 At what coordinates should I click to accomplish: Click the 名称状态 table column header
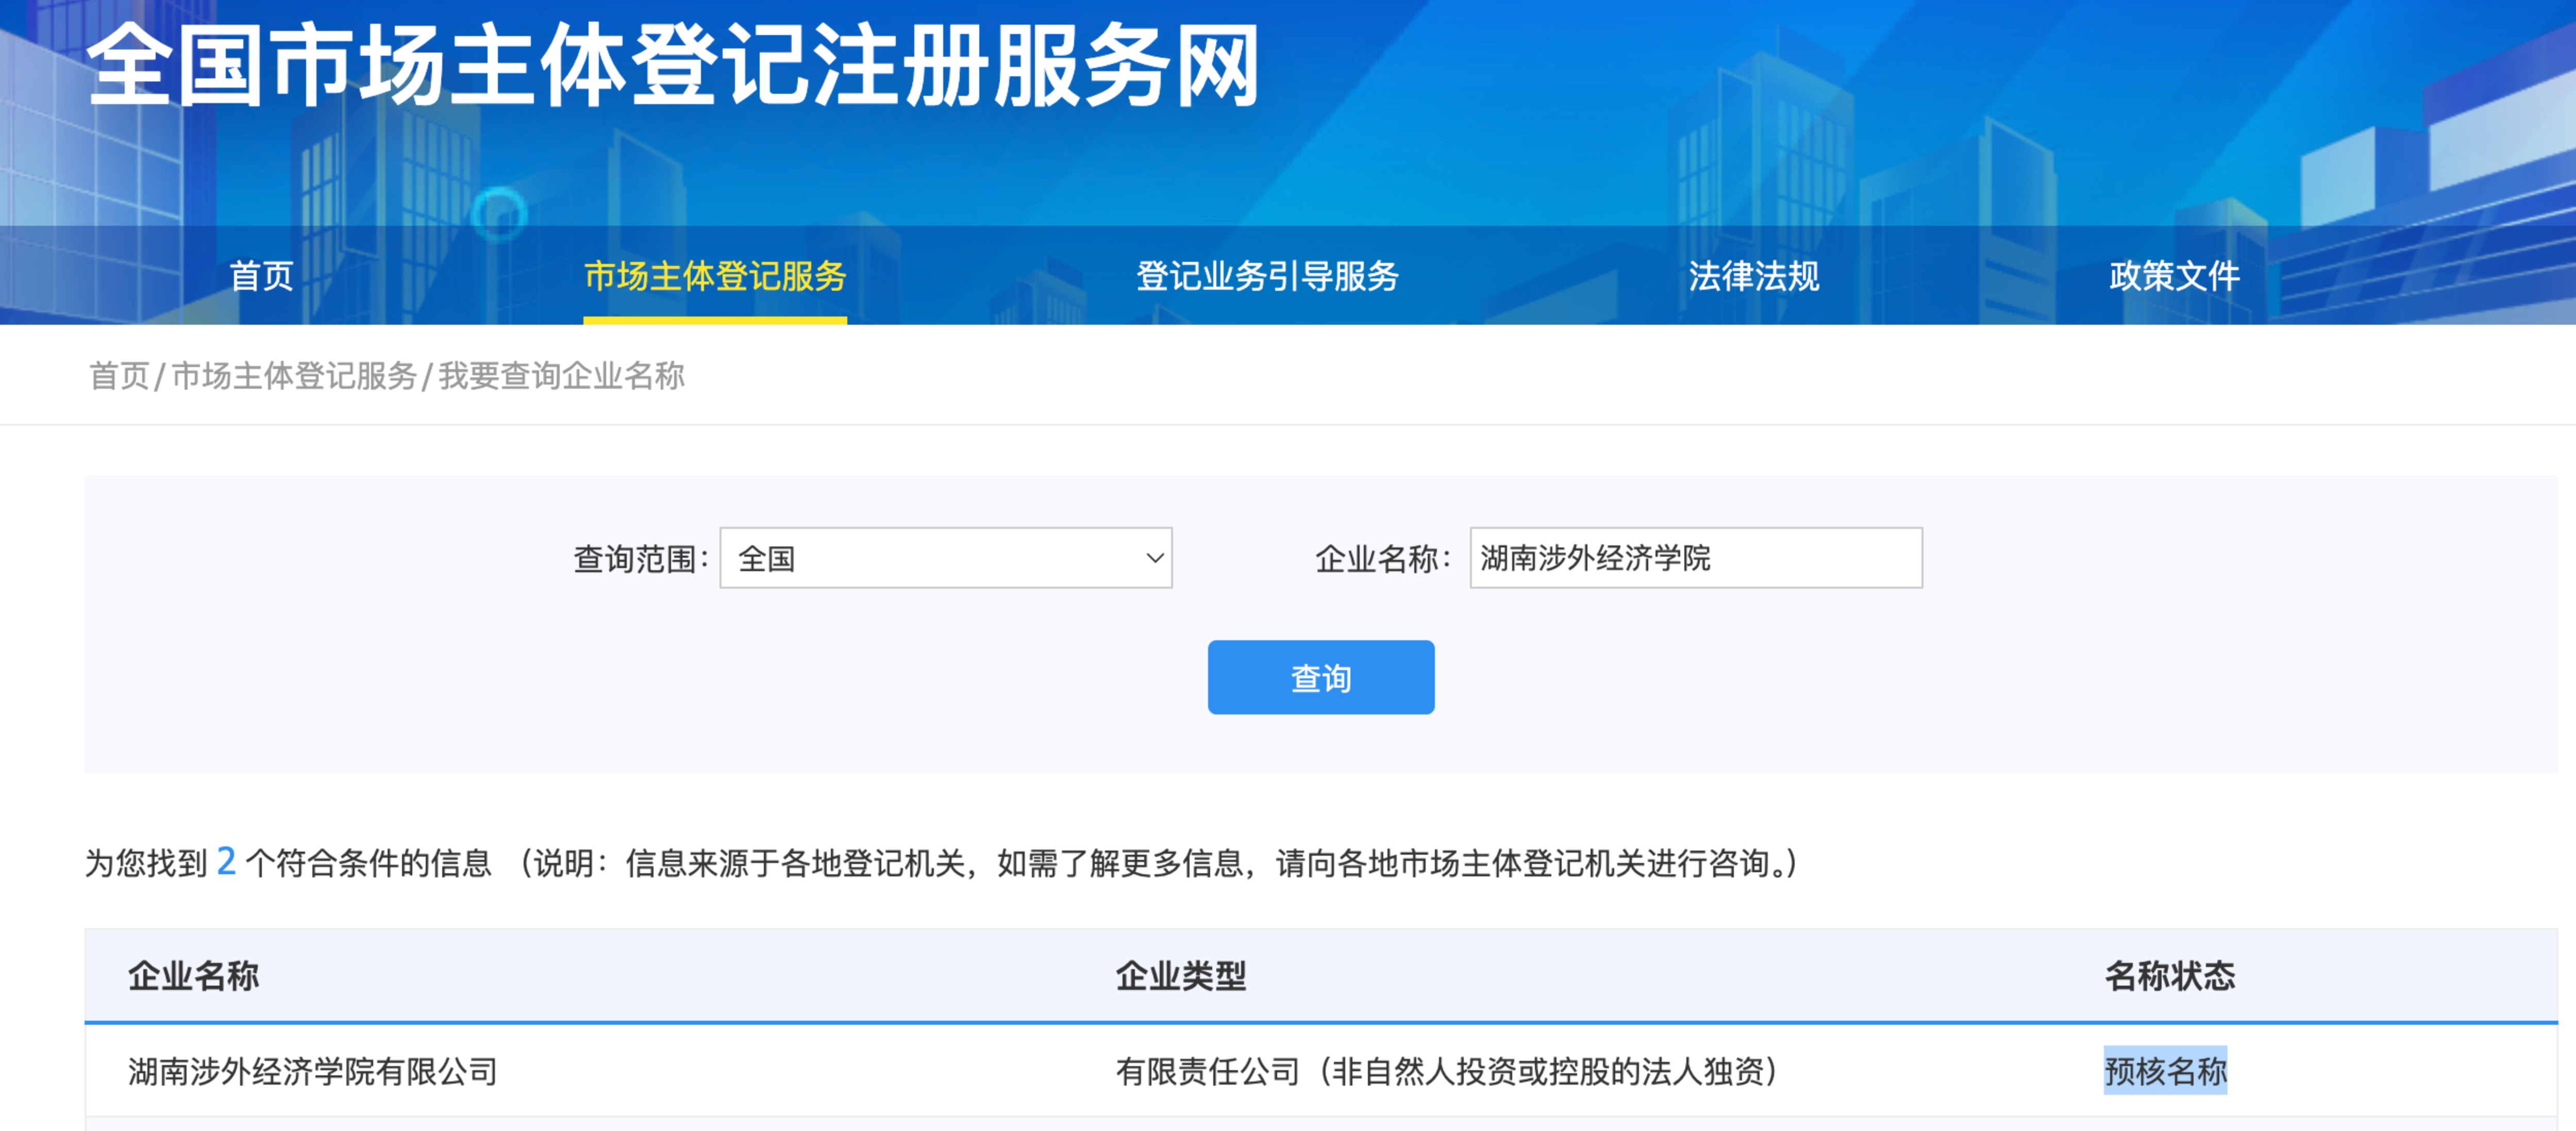(x=2169, y=975)
